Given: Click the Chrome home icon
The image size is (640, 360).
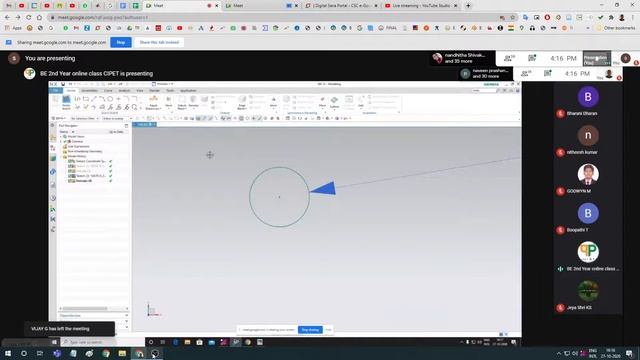Looking at the screenshot, I should tap(39, 17).
